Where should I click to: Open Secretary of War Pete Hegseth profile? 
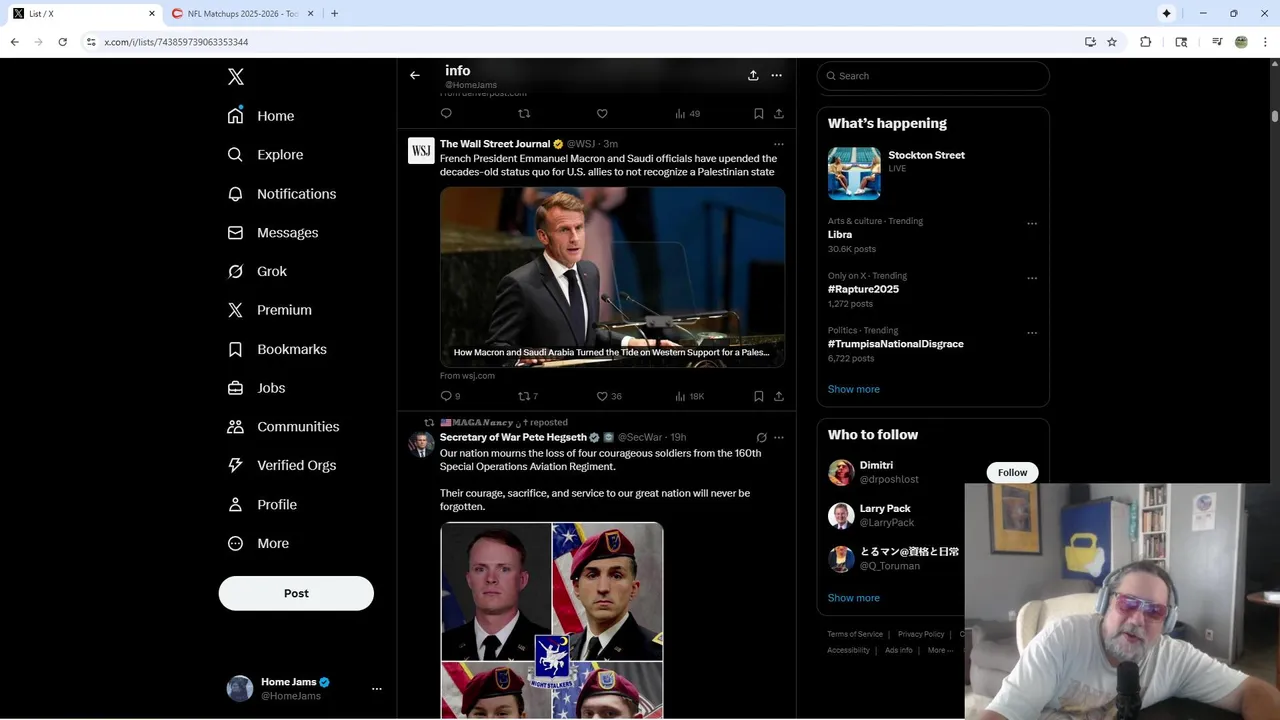tap(513, 438)
